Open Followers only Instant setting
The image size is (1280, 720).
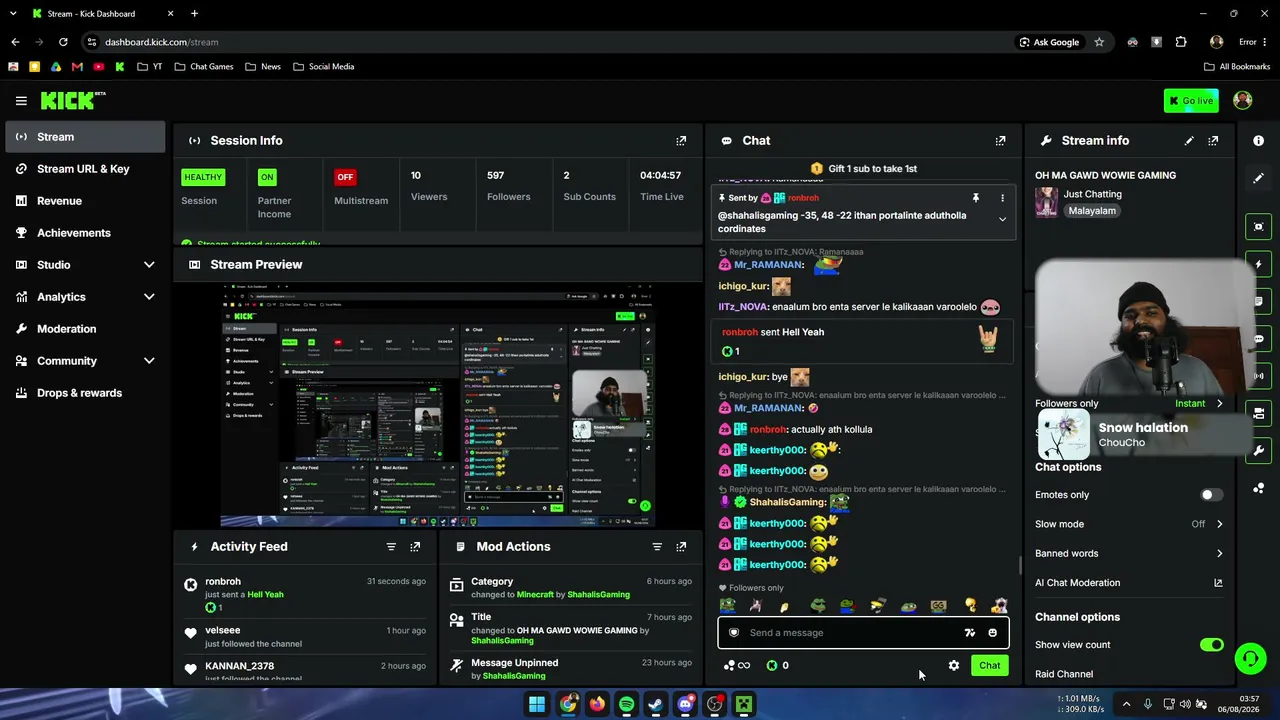(x=1198, y=404)
